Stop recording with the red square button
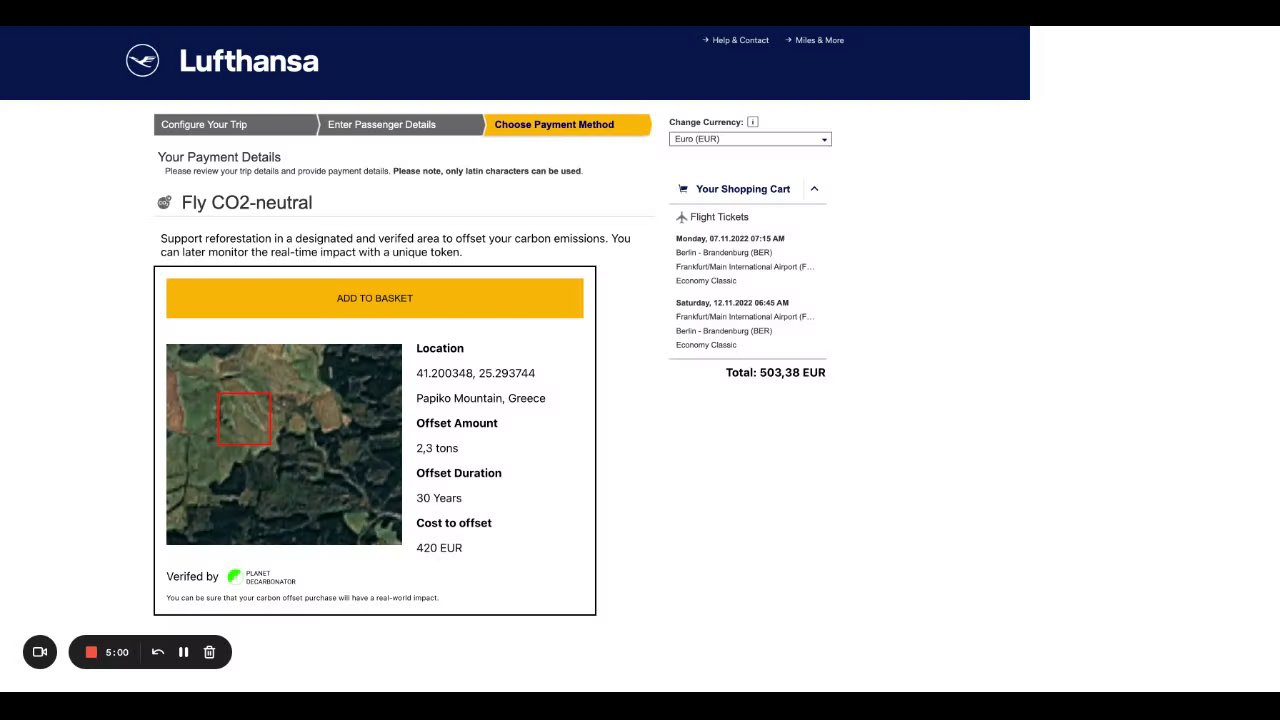The width and height of the screenshot is (1280, 720). tap(91, 652)
